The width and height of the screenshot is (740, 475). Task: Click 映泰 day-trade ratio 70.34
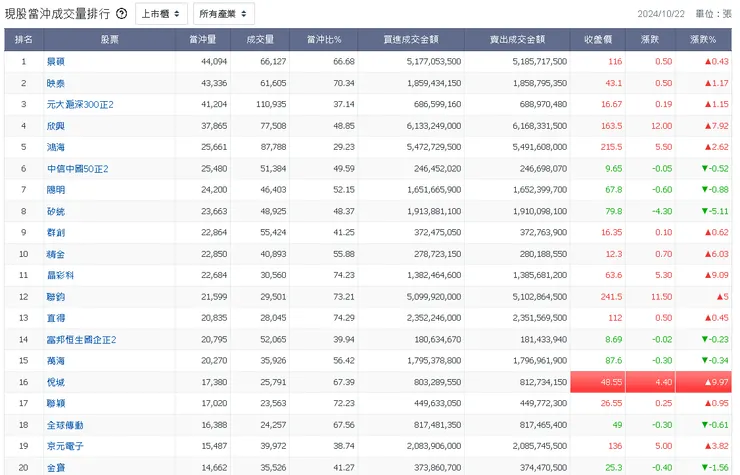[x=344, y=83]
